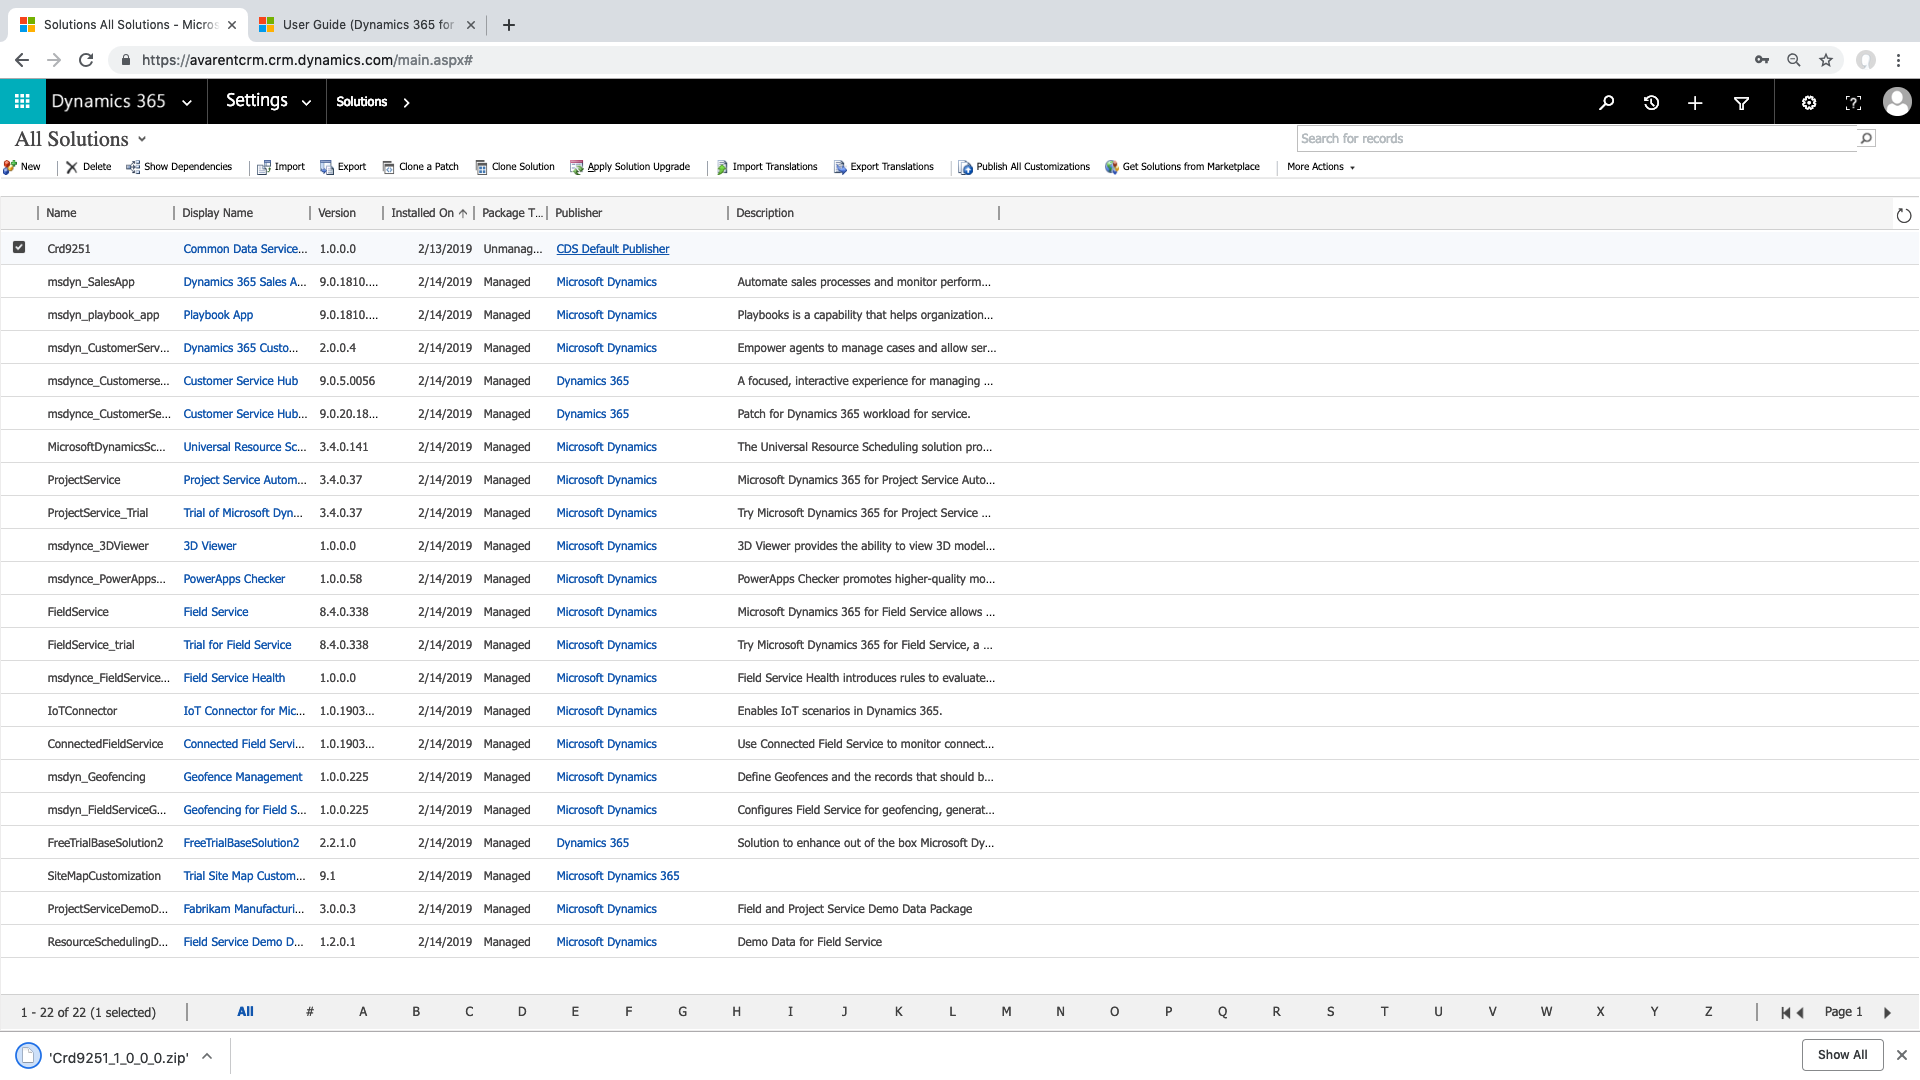
Task: Open the Dynamics 365 app launcher waffle
Action: click(22, 101)
